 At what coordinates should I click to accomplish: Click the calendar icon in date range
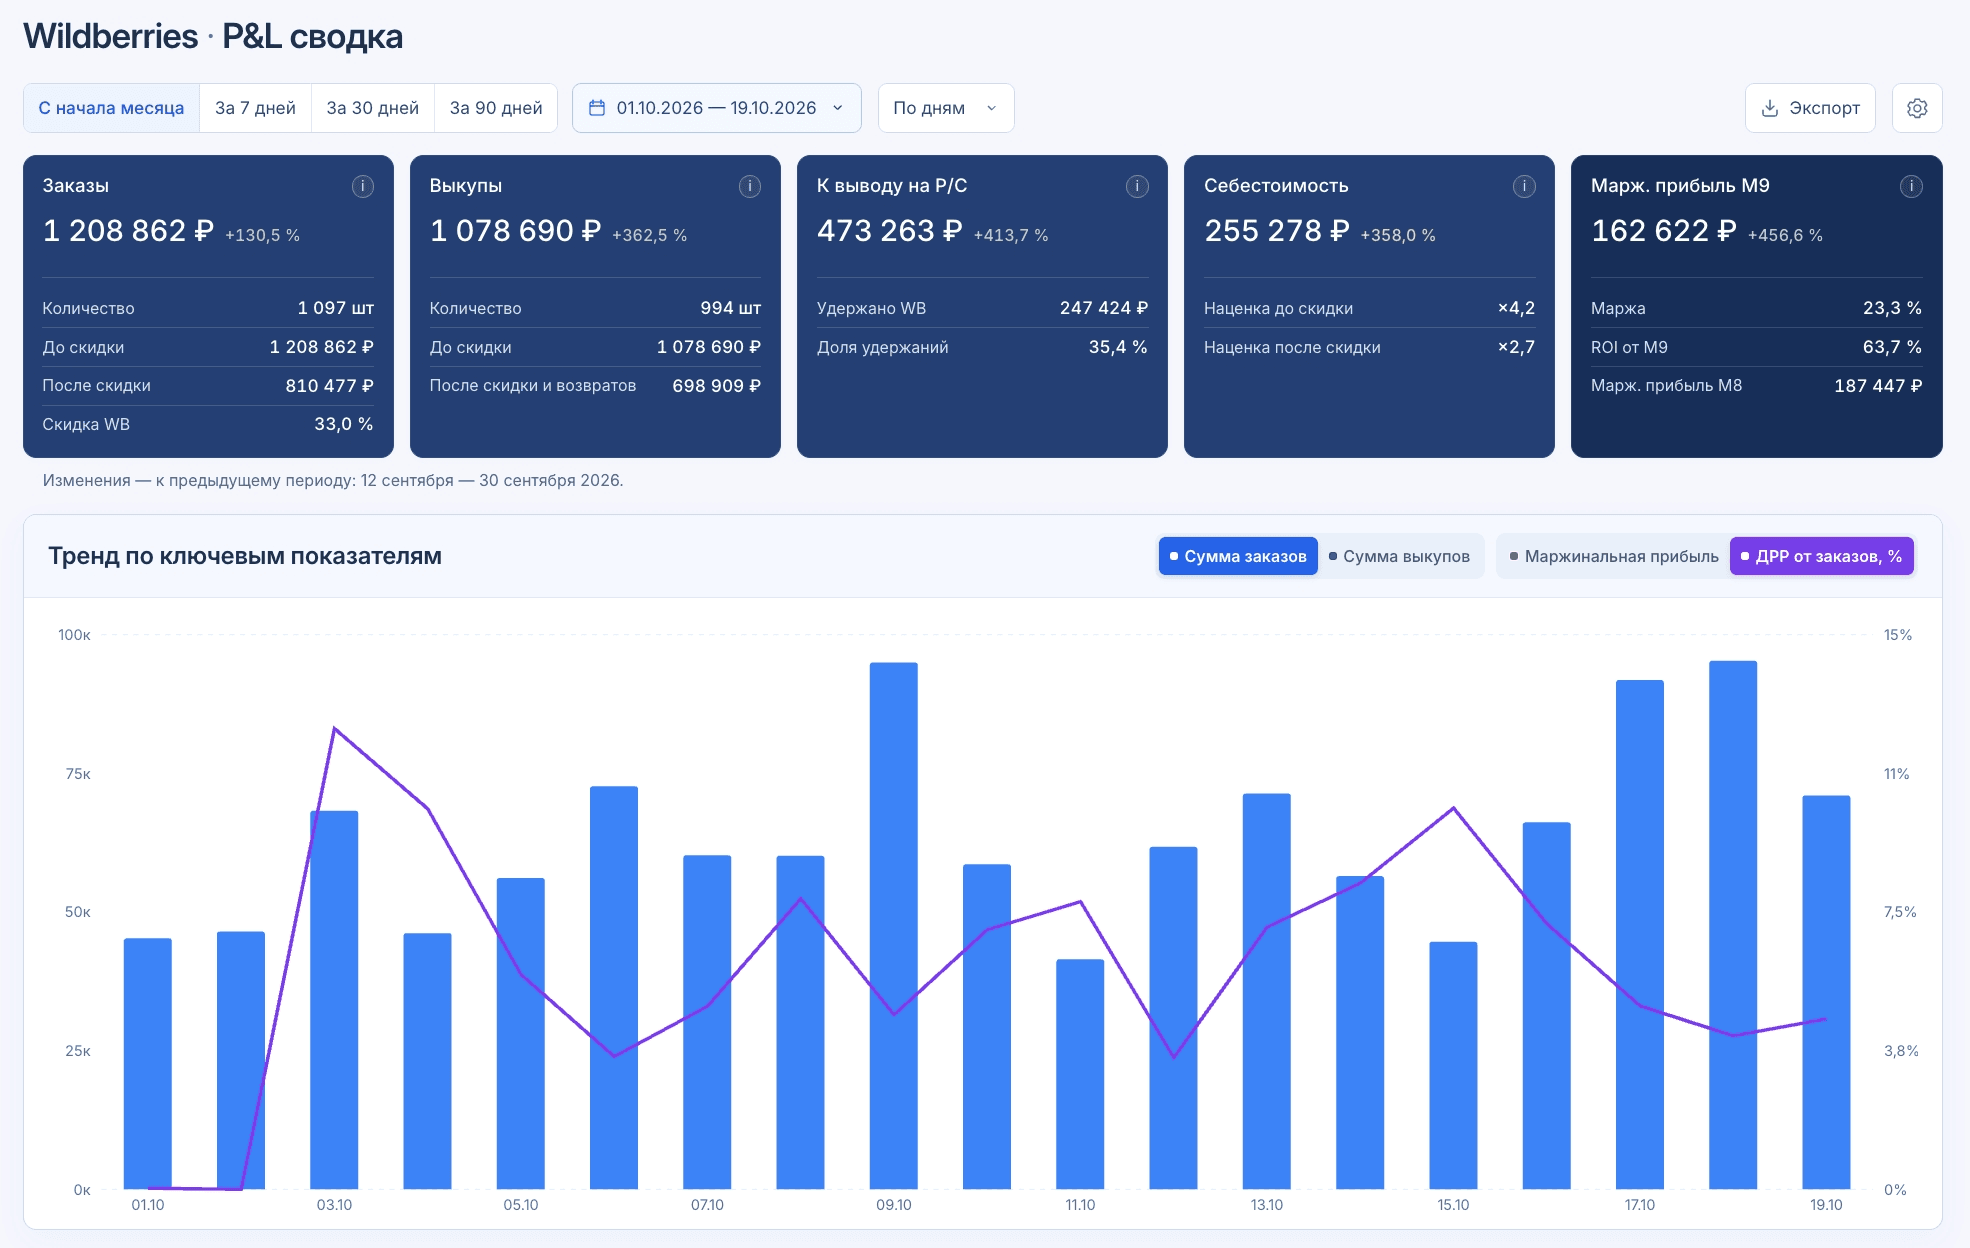[597, 108]
